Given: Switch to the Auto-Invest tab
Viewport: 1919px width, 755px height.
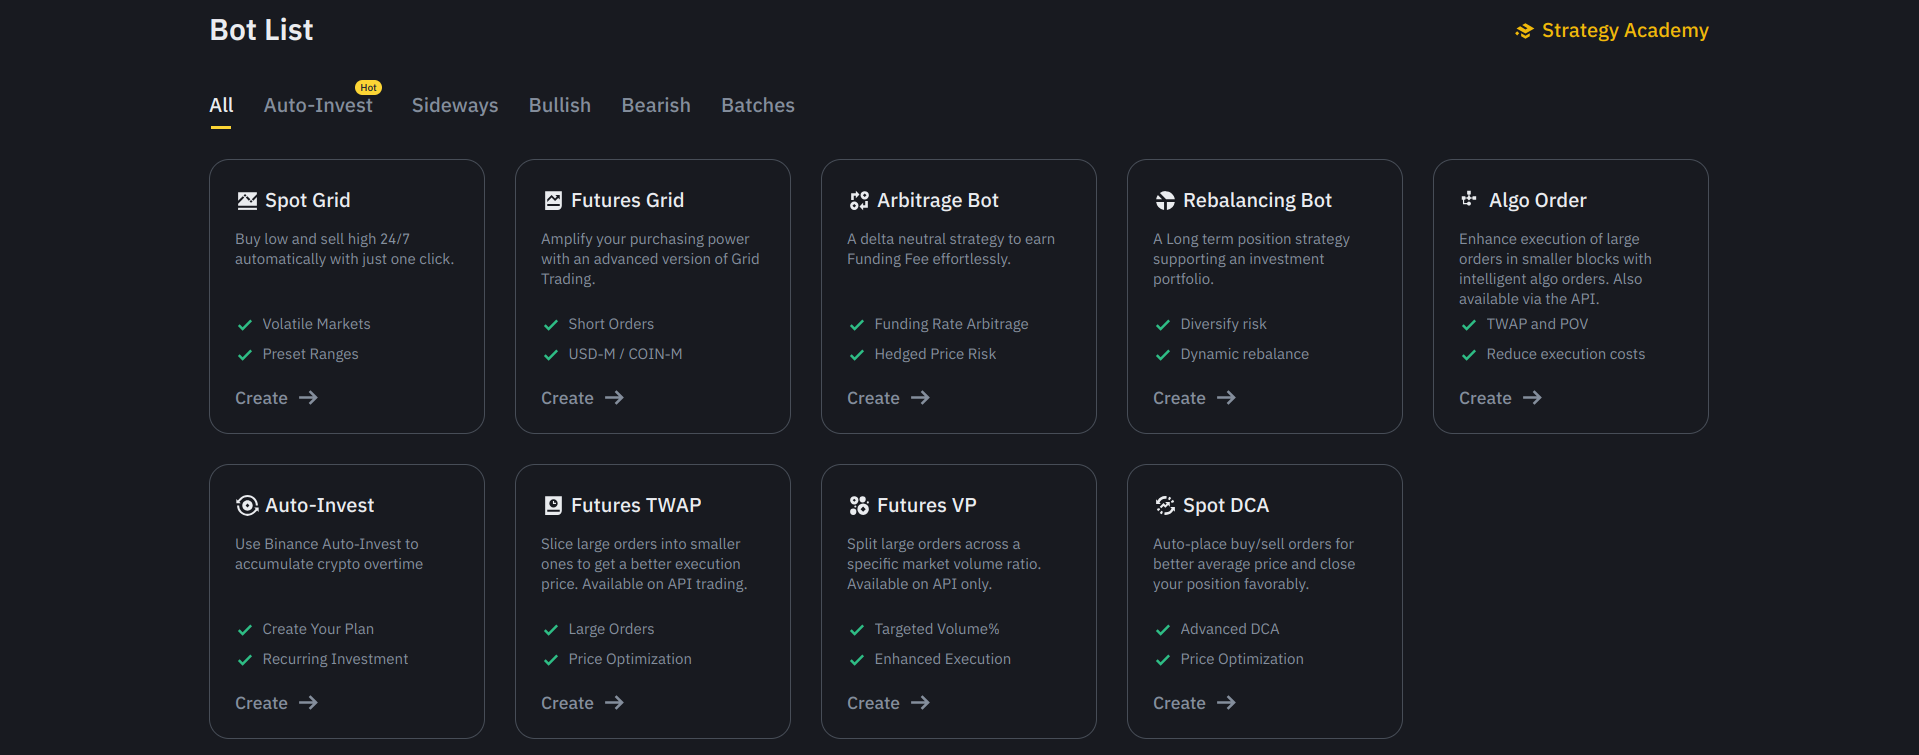Looking at the screenshot, I should pyautogui.click(x=318, y=106).
